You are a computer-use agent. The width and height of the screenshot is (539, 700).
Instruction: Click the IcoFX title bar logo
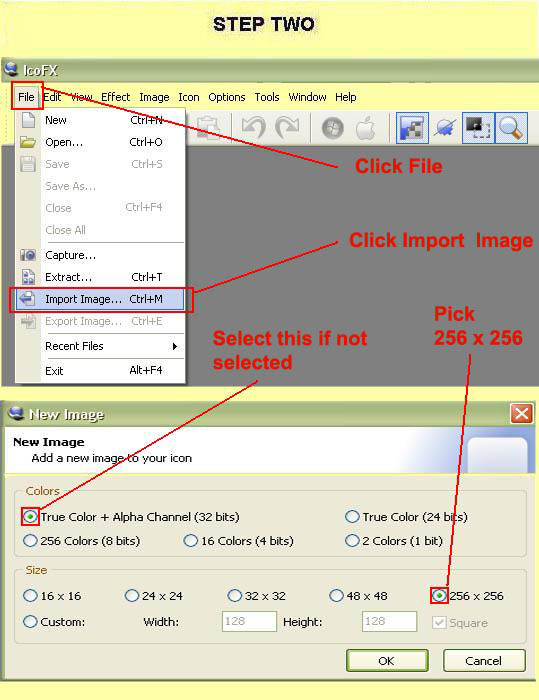coord(11,69)
